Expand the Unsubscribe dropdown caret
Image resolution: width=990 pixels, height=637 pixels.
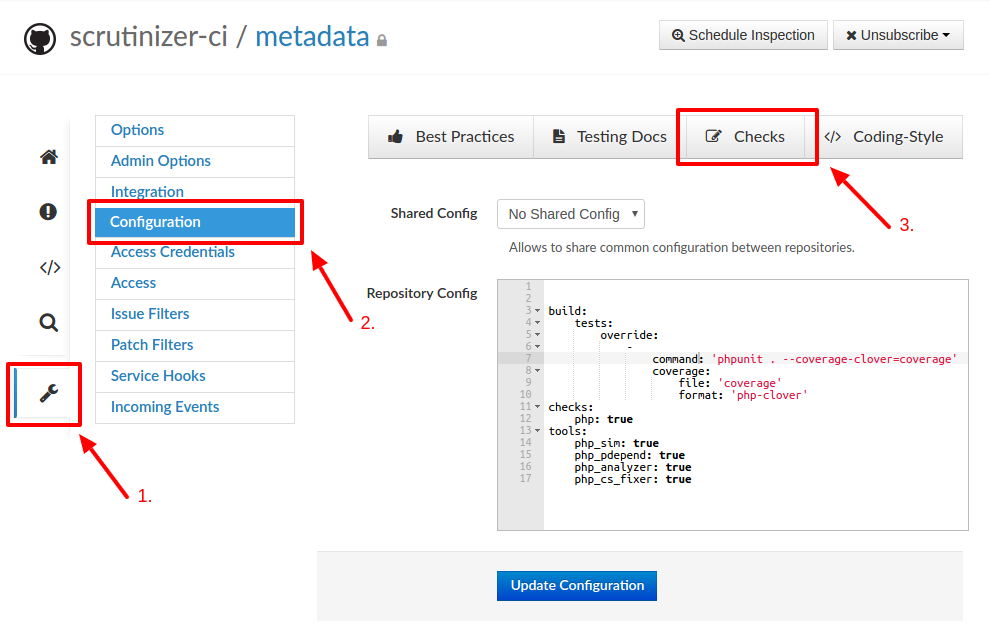point(946,35)
